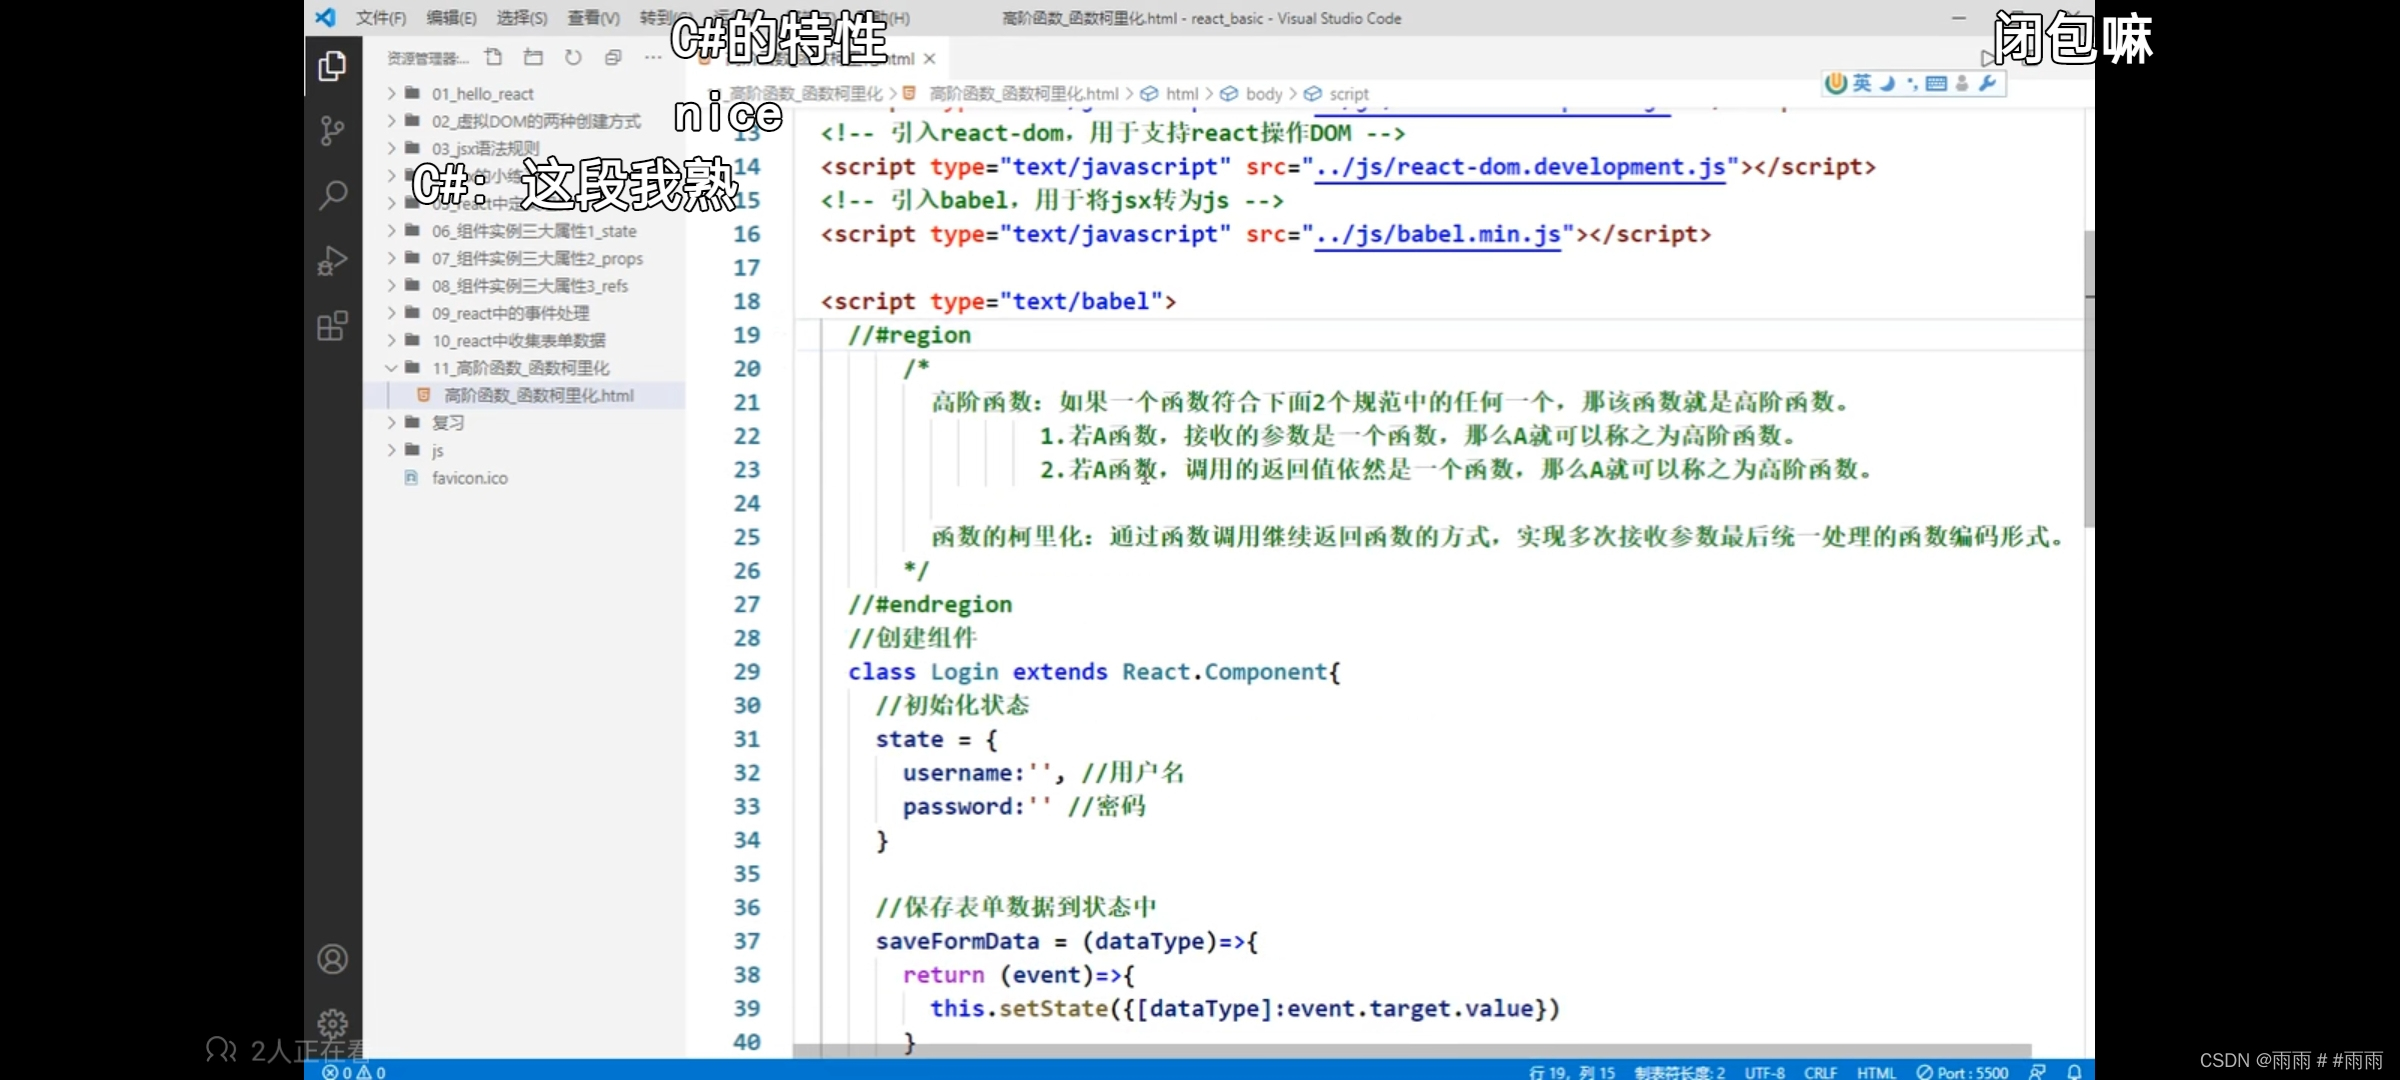Open Run and Debug view
2400x1080 pixels.
[332, 260]
